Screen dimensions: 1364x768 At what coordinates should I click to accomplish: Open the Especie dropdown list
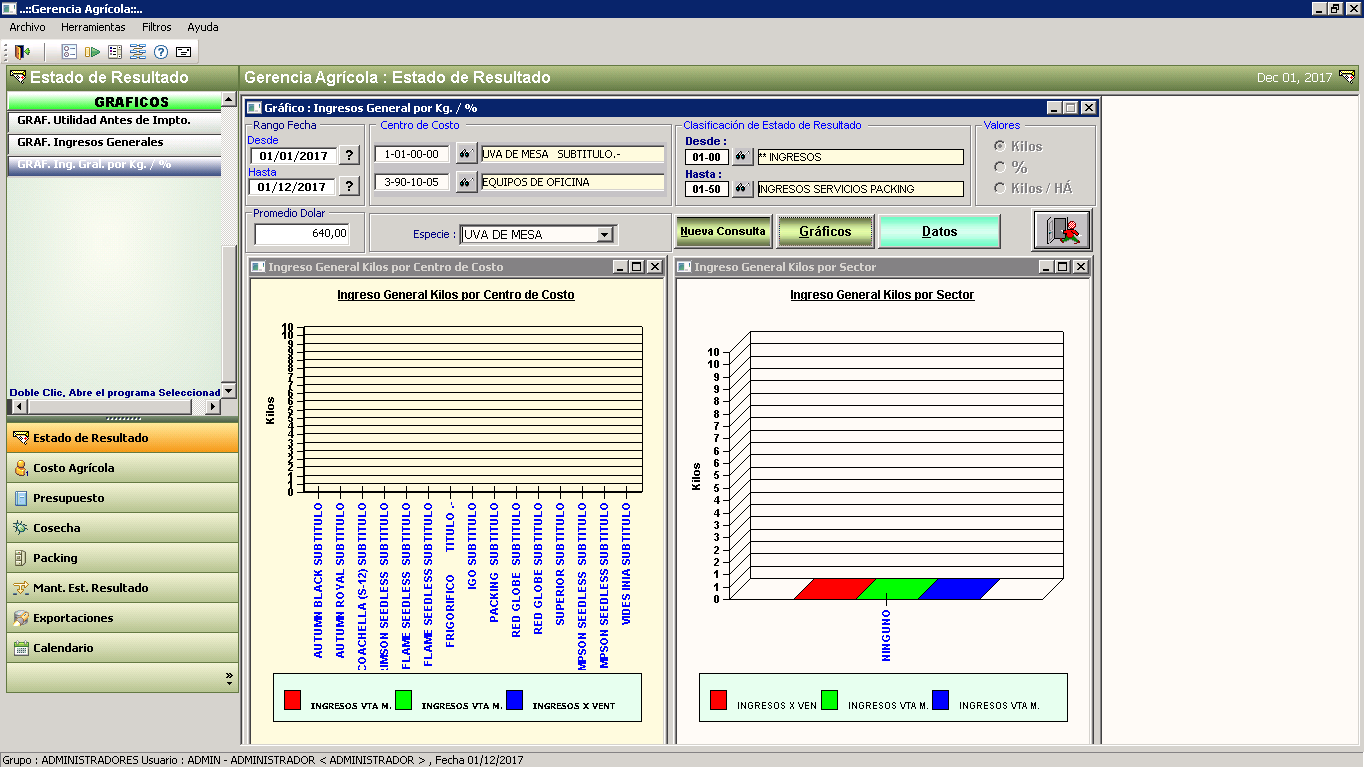point(604,235)
